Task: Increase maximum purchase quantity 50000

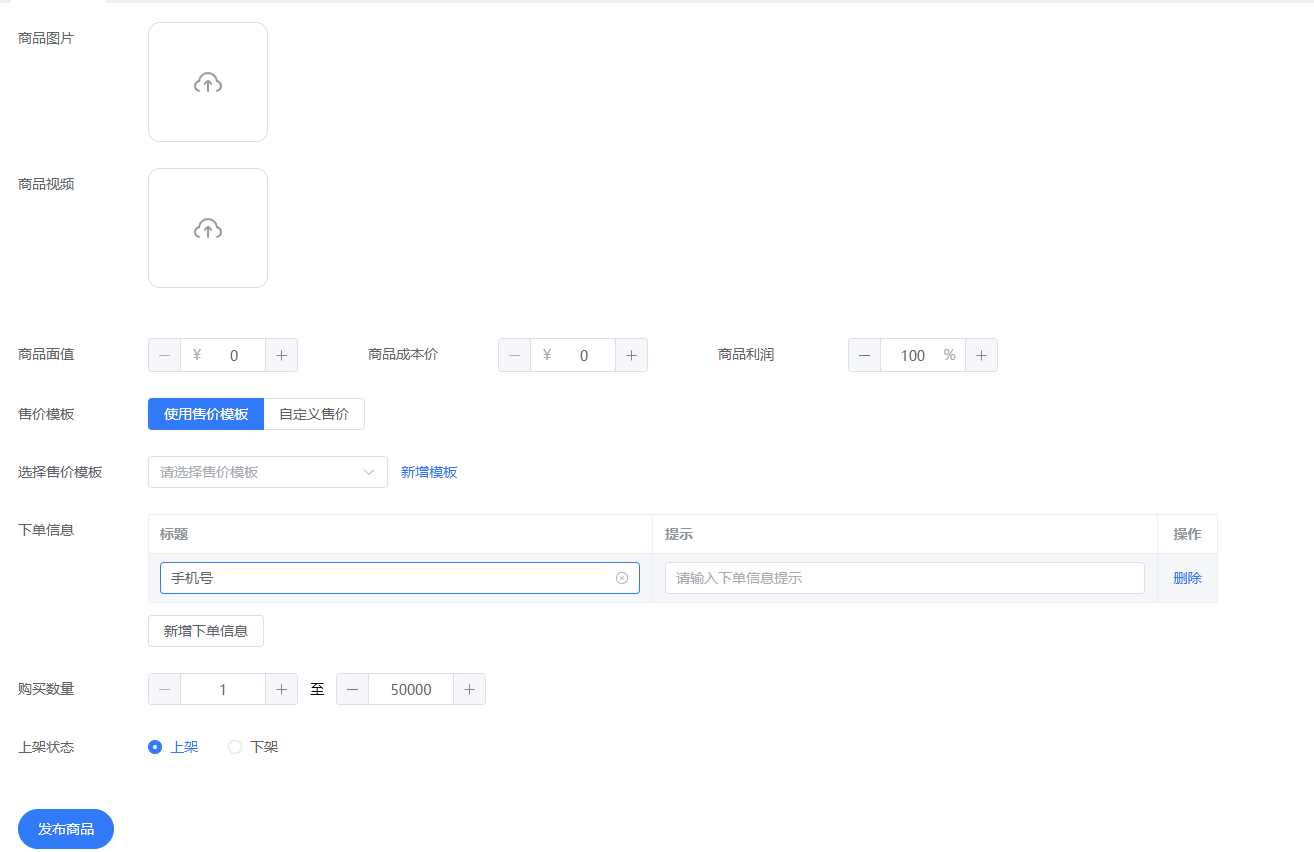Action: 469,689
